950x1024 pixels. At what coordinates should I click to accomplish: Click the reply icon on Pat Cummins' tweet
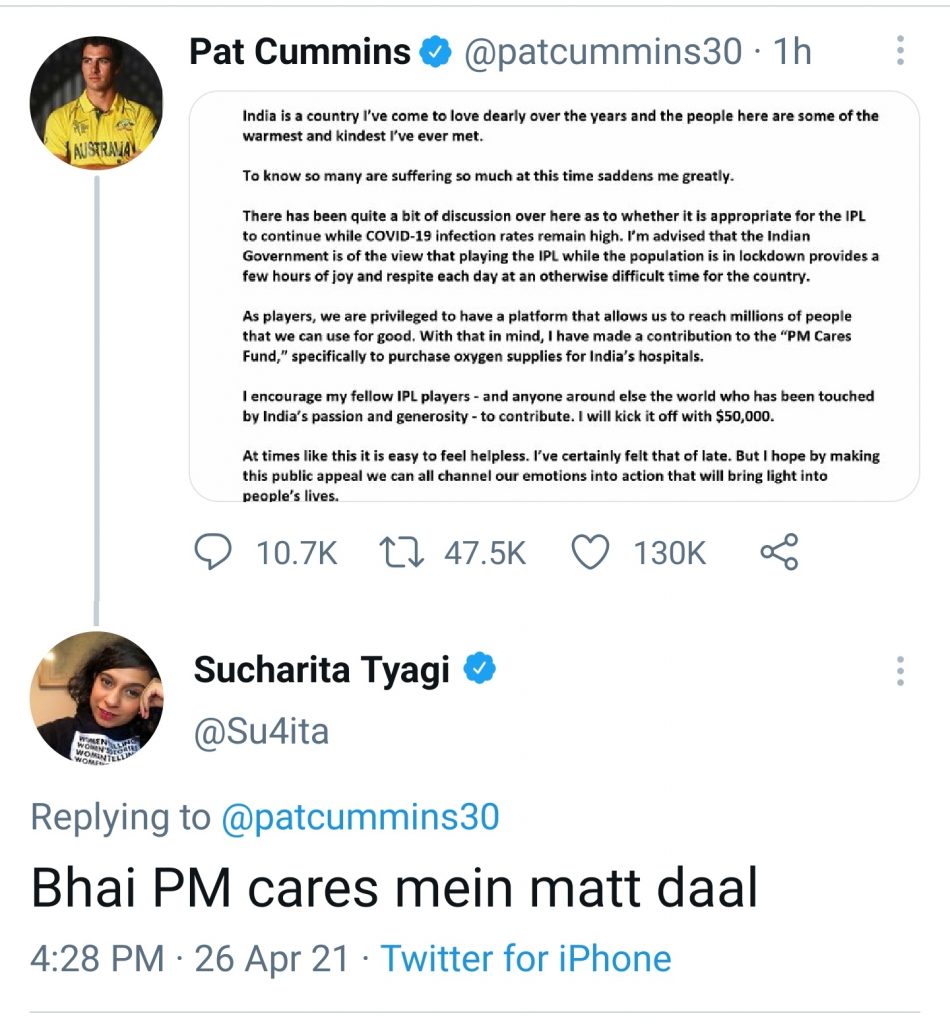[212, 552]
